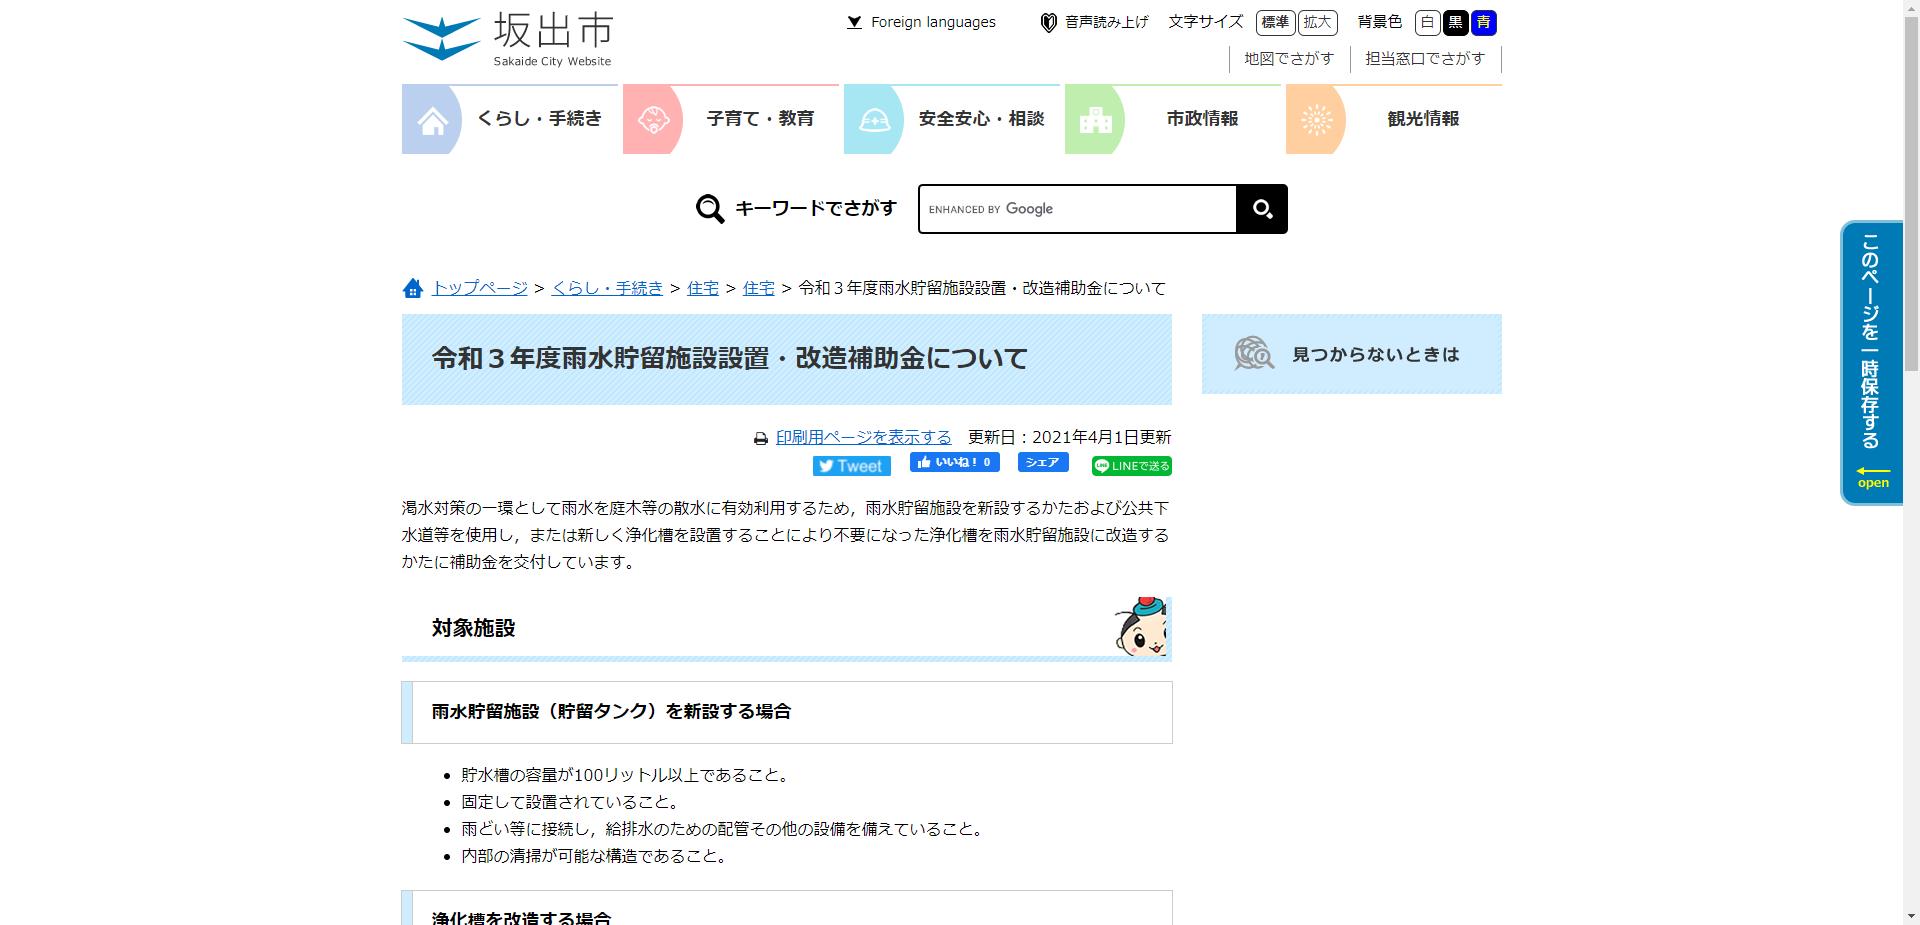
Task: Select the white 白 background swatch
Action: (x=1427, y=22)
